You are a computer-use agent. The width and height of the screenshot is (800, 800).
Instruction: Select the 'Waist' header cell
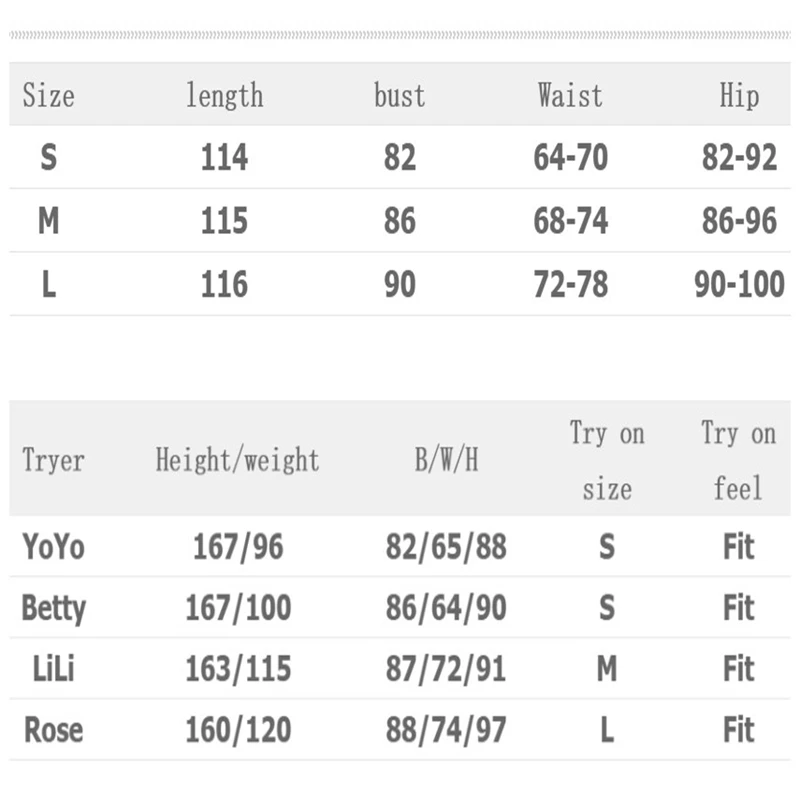pyautogui.click(x=570, y=96)
